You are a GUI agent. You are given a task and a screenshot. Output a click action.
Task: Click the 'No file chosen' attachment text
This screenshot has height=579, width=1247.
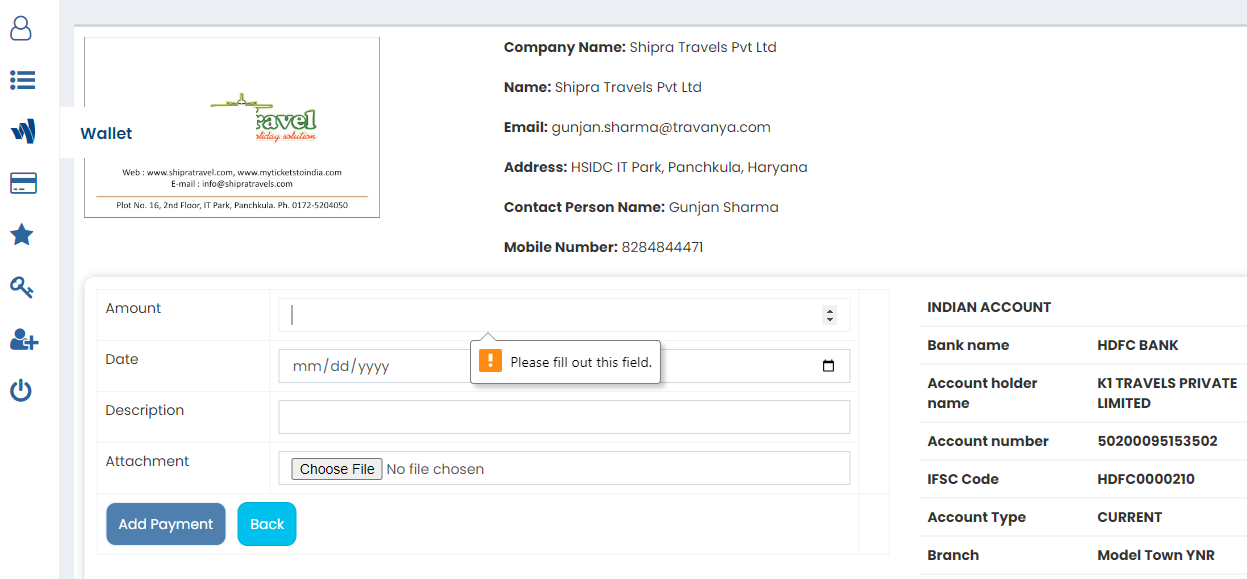435,469
